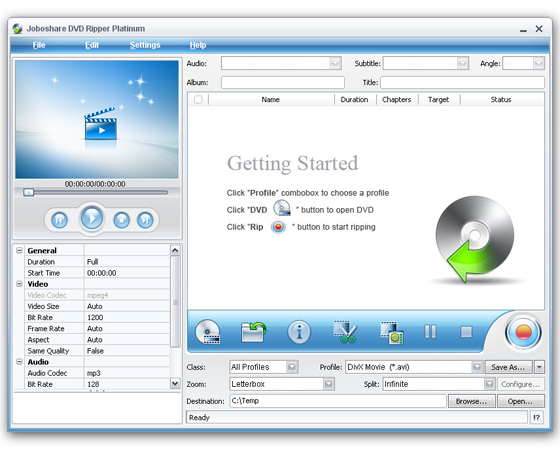This screenshot has width=560, height=449.
Task: Click the open folder toolbar icon
Action: click(253, 332)
